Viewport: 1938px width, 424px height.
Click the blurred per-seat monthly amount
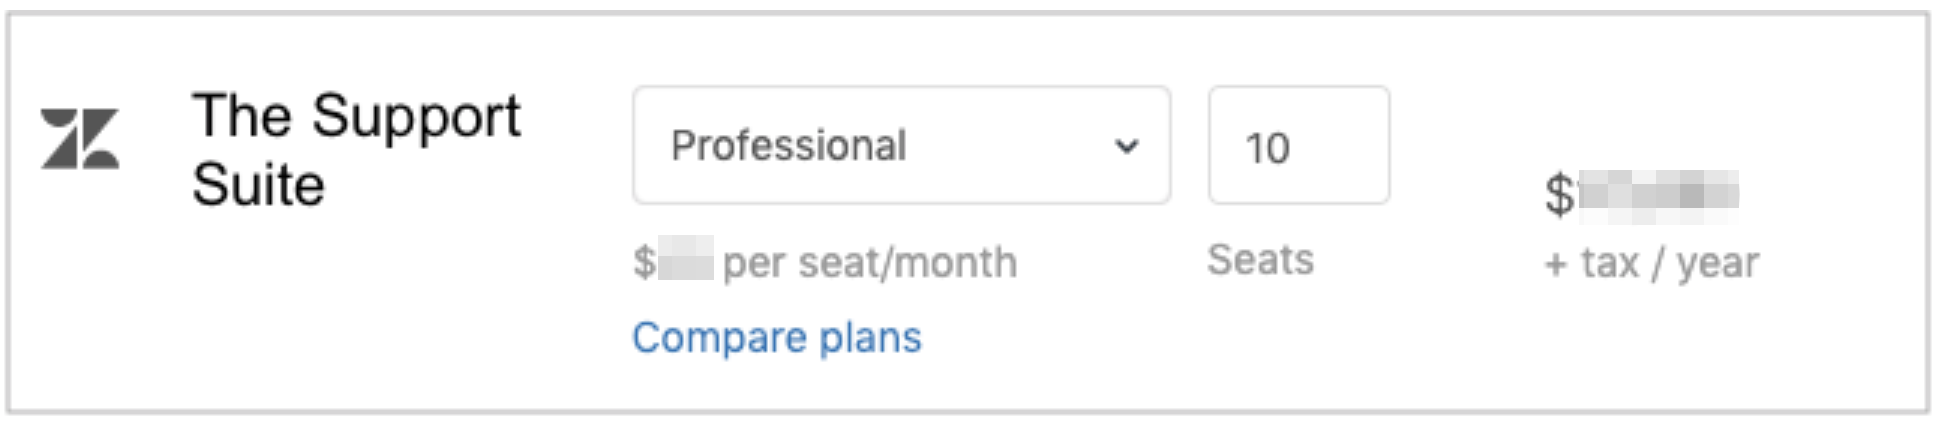point(687,260)
